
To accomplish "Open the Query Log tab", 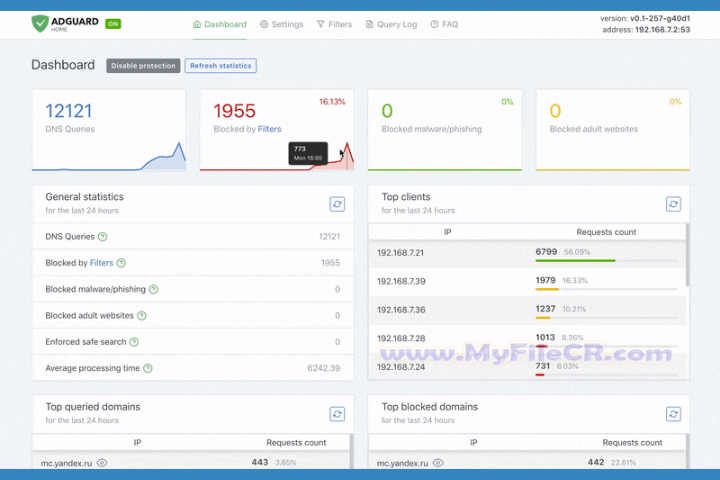I will [x=391, y=24].
